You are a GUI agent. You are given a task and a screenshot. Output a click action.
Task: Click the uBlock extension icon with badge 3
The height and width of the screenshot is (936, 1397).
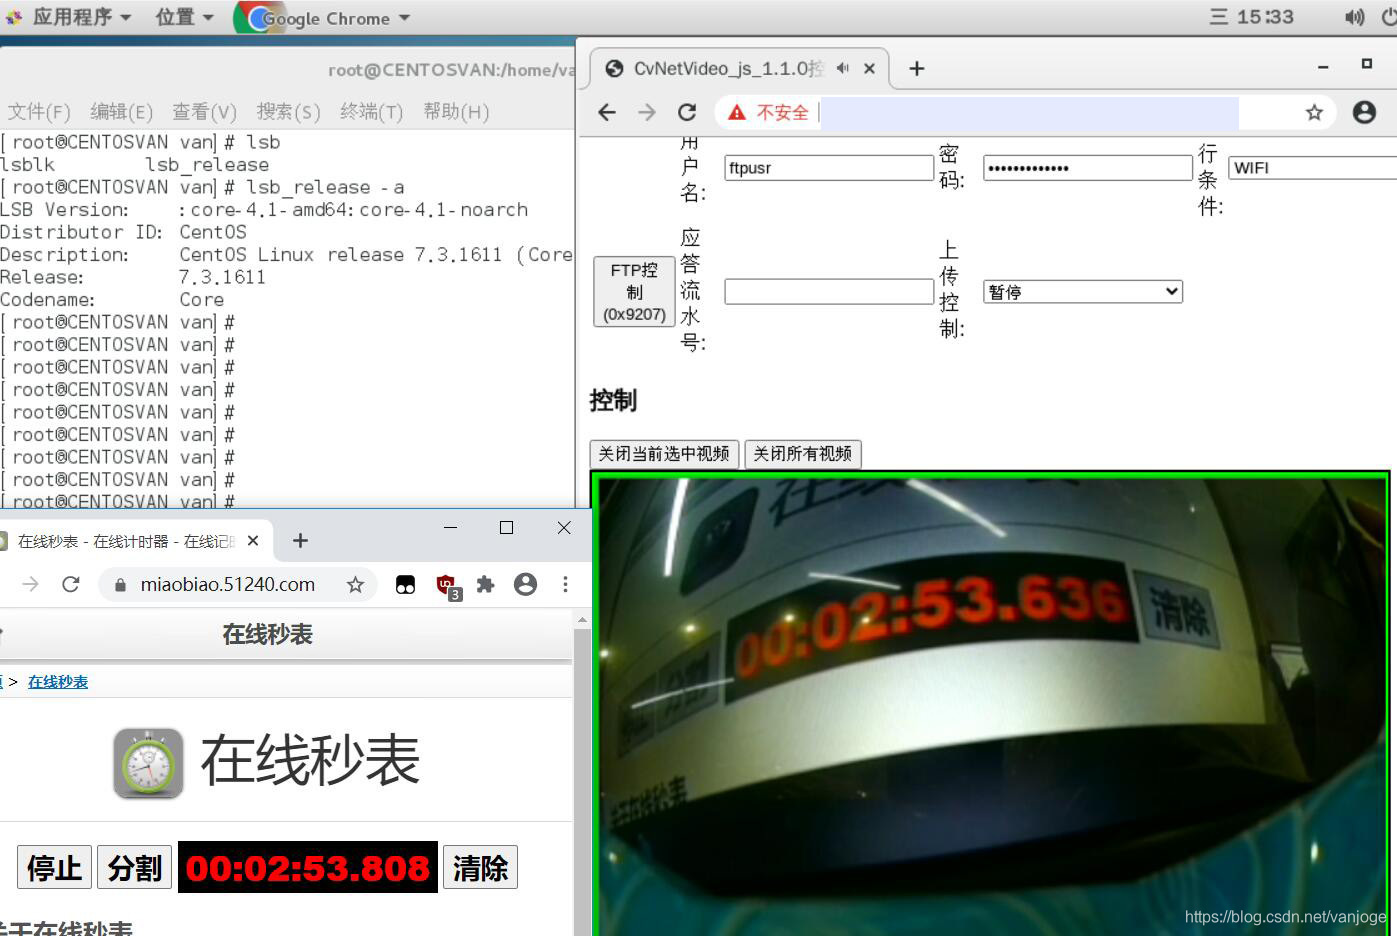(x=447, y=586)
